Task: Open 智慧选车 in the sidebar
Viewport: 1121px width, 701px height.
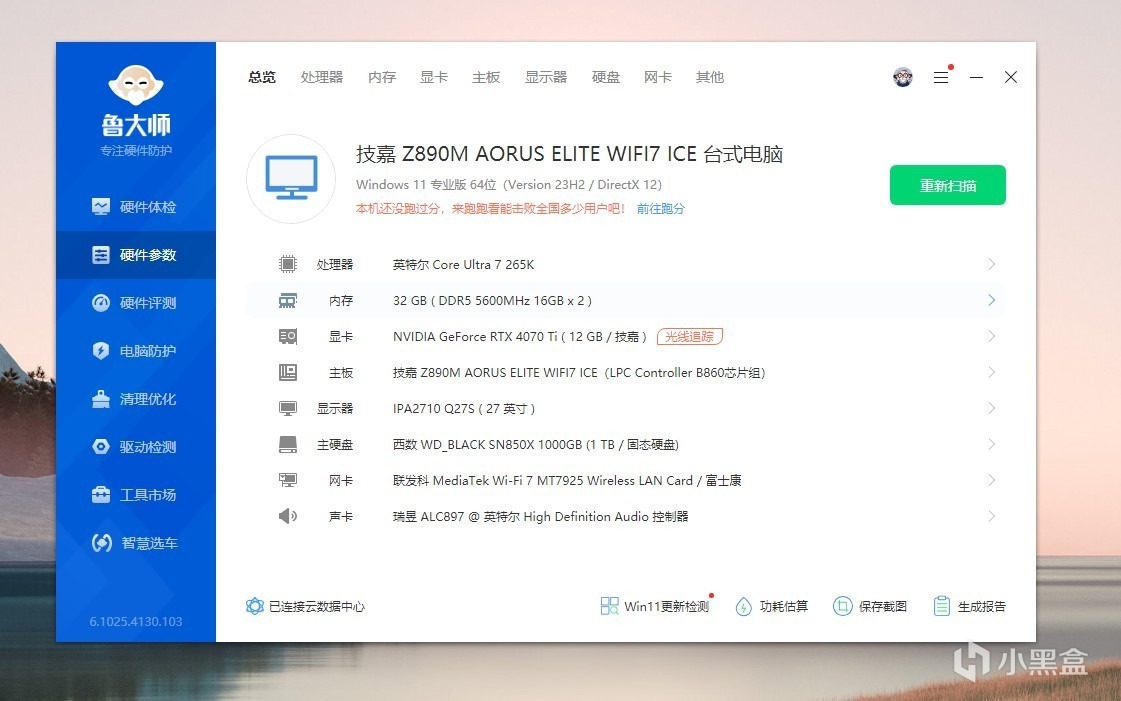Action: 135,543
